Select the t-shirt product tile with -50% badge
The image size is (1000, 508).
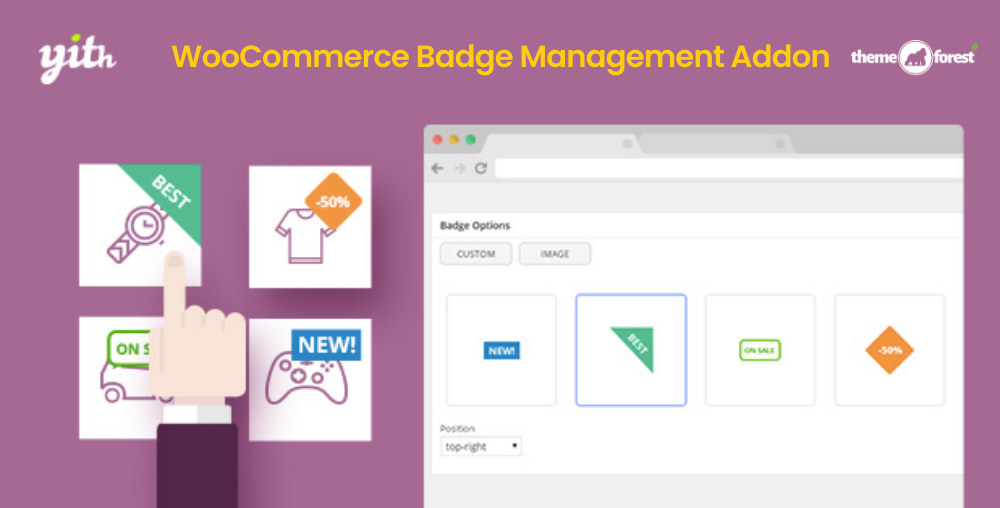[x=310, y=226]
